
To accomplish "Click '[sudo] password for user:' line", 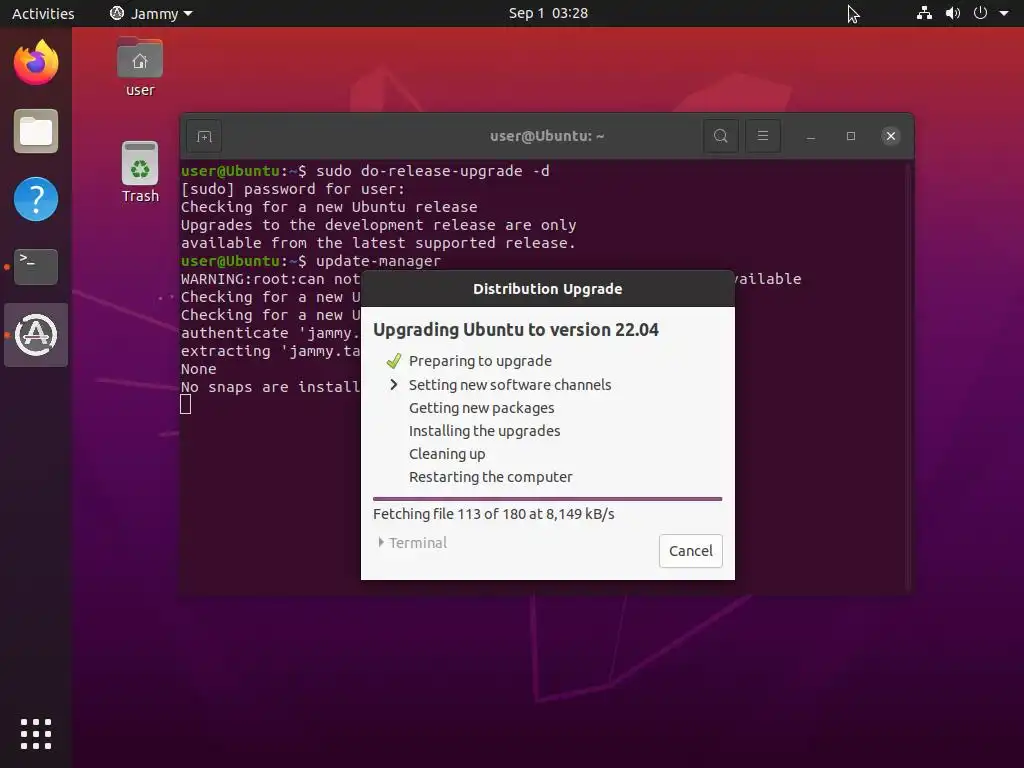I will click(293, 189).
